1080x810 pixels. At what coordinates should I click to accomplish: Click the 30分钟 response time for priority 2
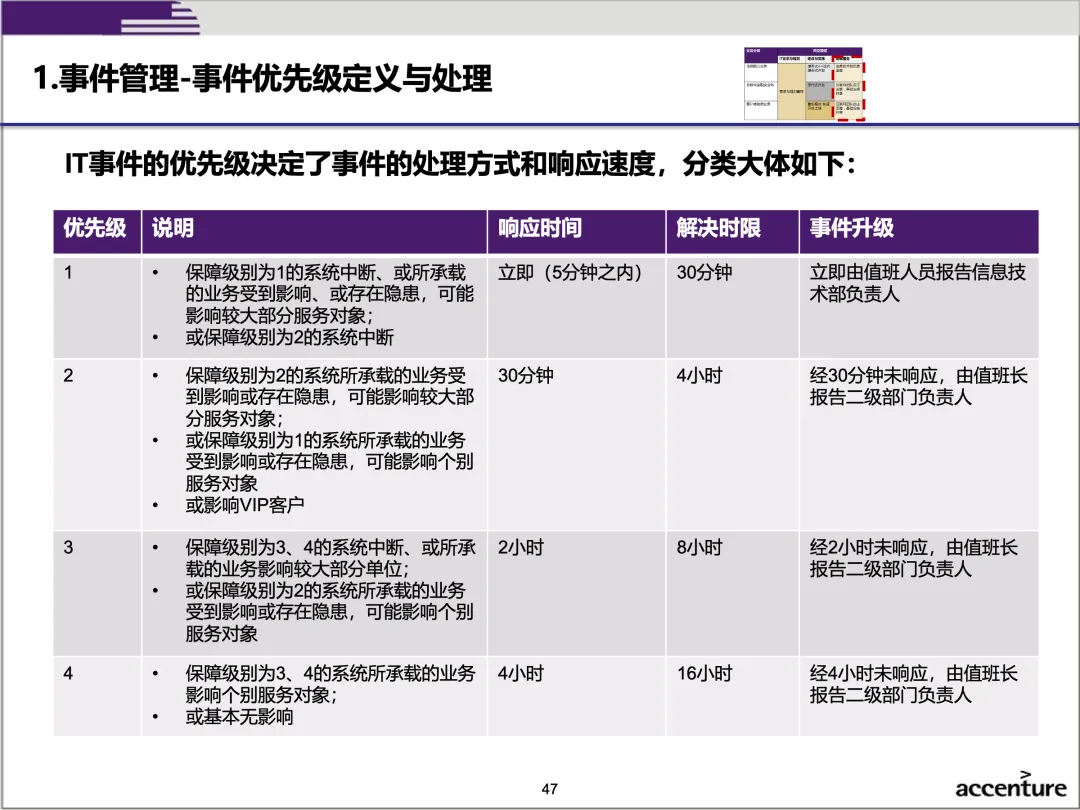526,376
